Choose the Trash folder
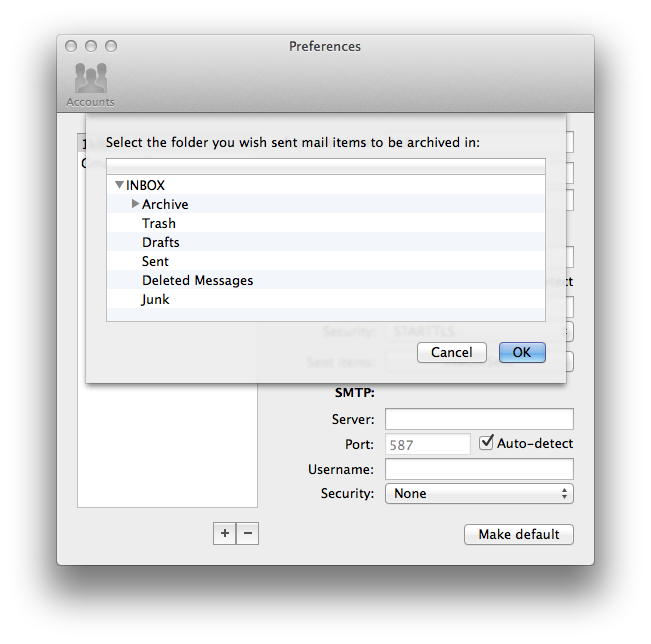Image resolution: width=651 pixels, height=644 pixels. click(x=326, y=223)
